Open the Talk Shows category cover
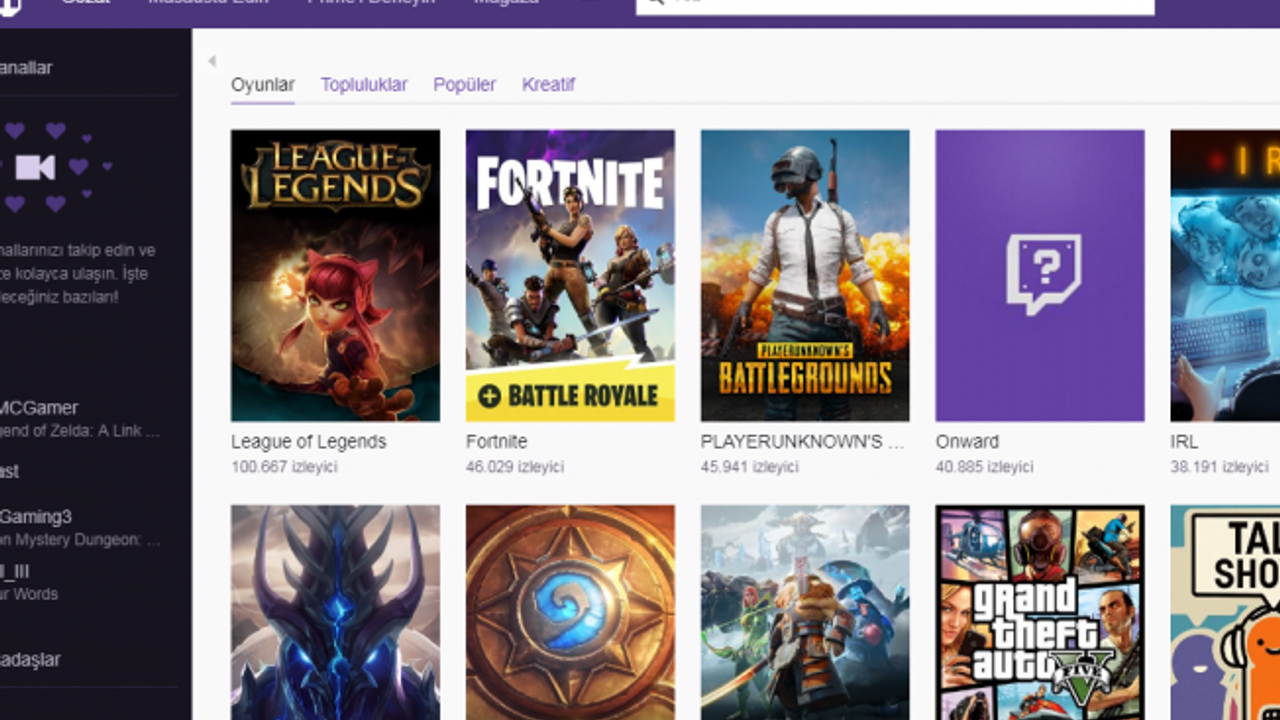Image resolution: width=1280 pixels, height=720 pixels. (1225, 612)
